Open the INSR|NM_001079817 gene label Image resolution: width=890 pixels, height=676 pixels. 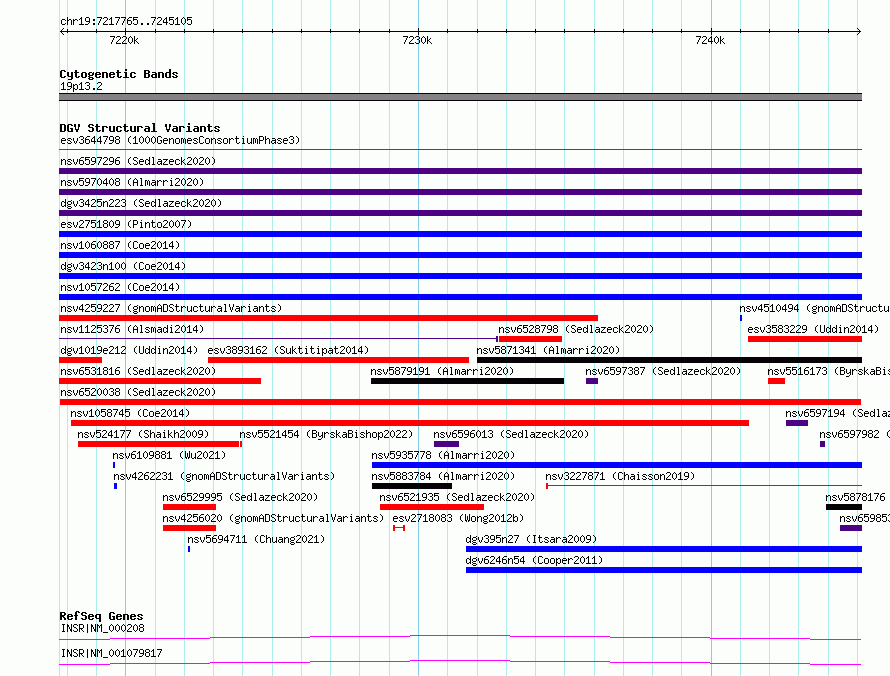[111, 653]
